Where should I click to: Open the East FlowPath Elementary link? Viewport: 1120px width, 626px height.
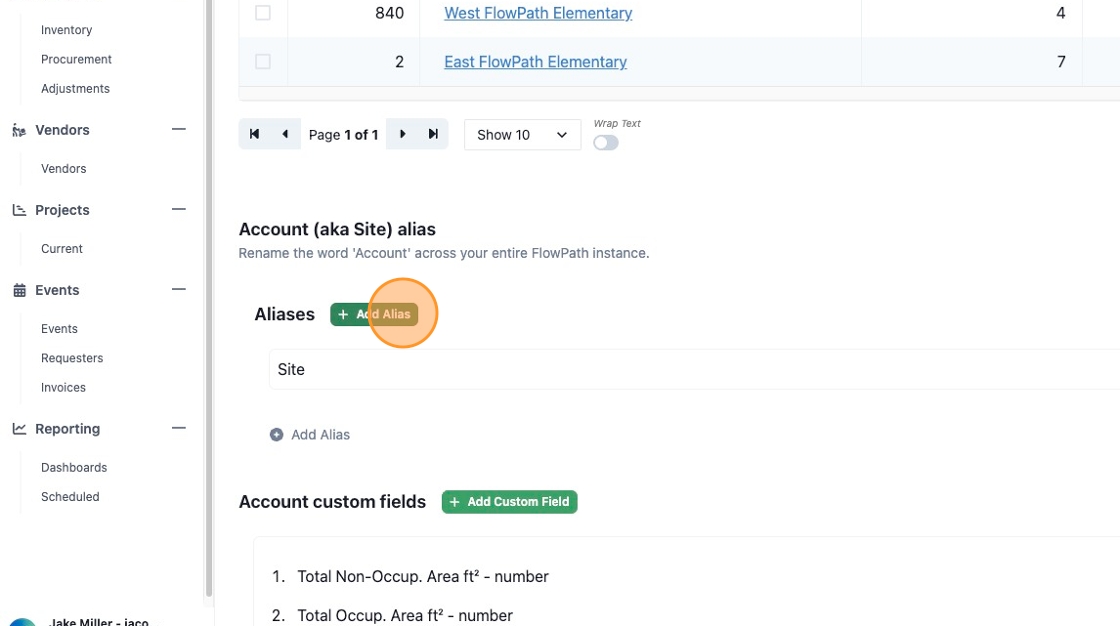click(x=536, y=62)
